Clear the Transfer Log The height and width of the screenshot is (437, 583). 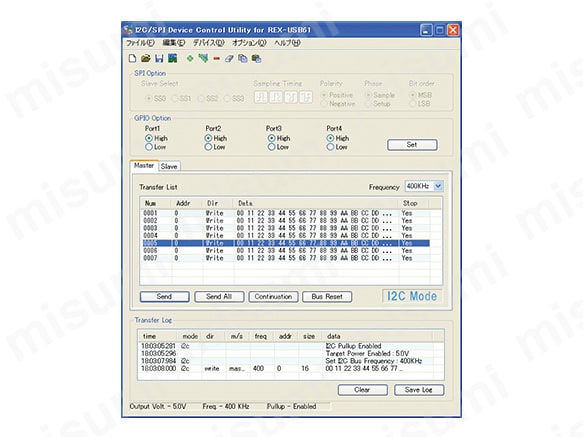tap(362, 390)
